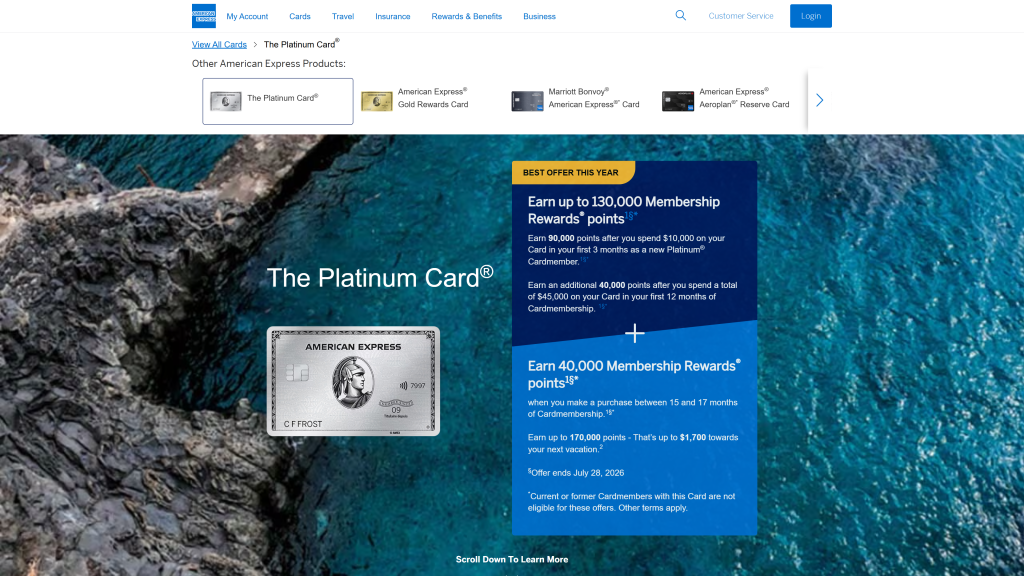Click the large Platinum Card image
1024x576 pixels.
coord(353,381)
